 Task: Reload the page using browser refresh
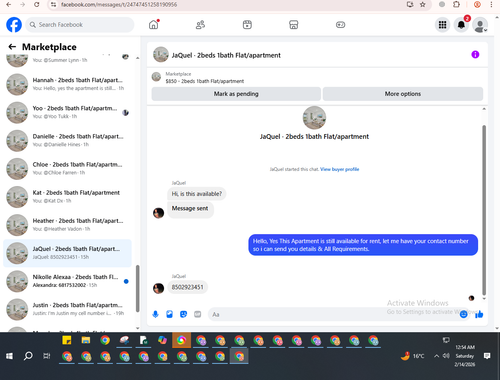pyautogui.click(x=37, y=5)
